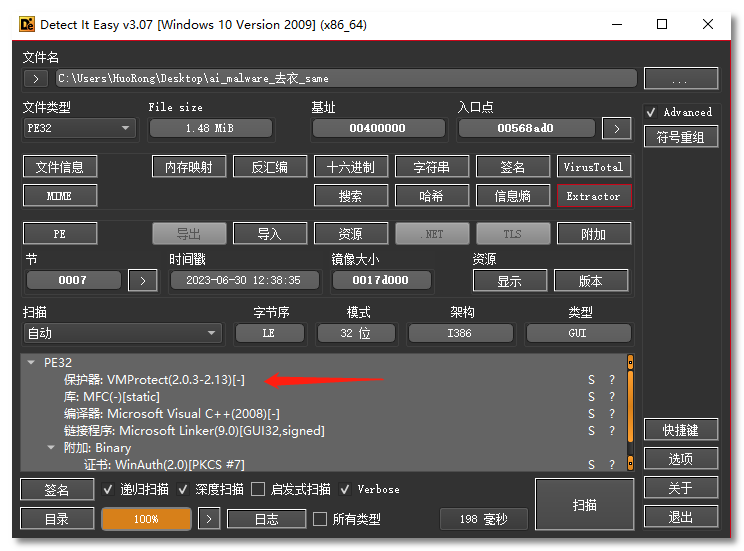Click the 目录 directory button

57,519
